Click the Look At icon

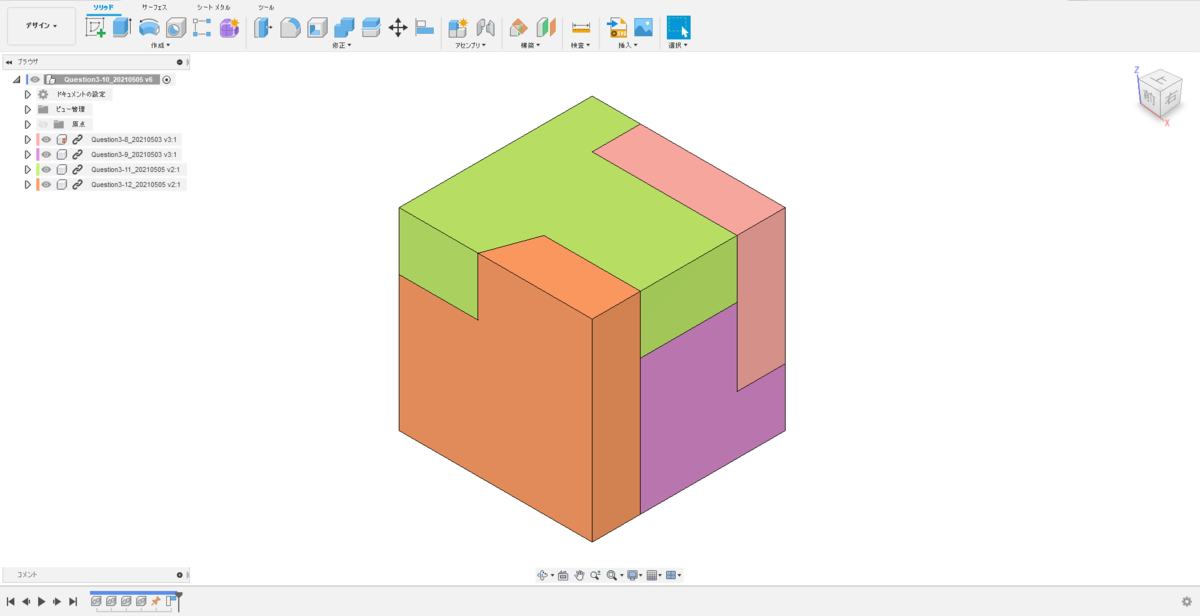[x=563, y=575]
